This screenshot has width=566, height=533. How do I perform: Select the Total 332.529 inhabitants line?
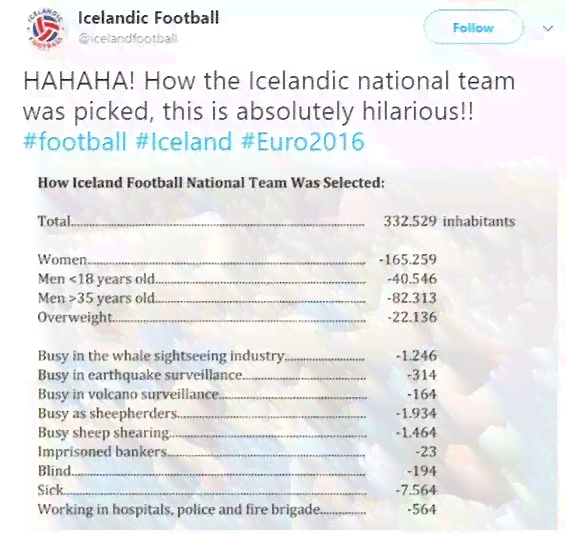point(277,221)
